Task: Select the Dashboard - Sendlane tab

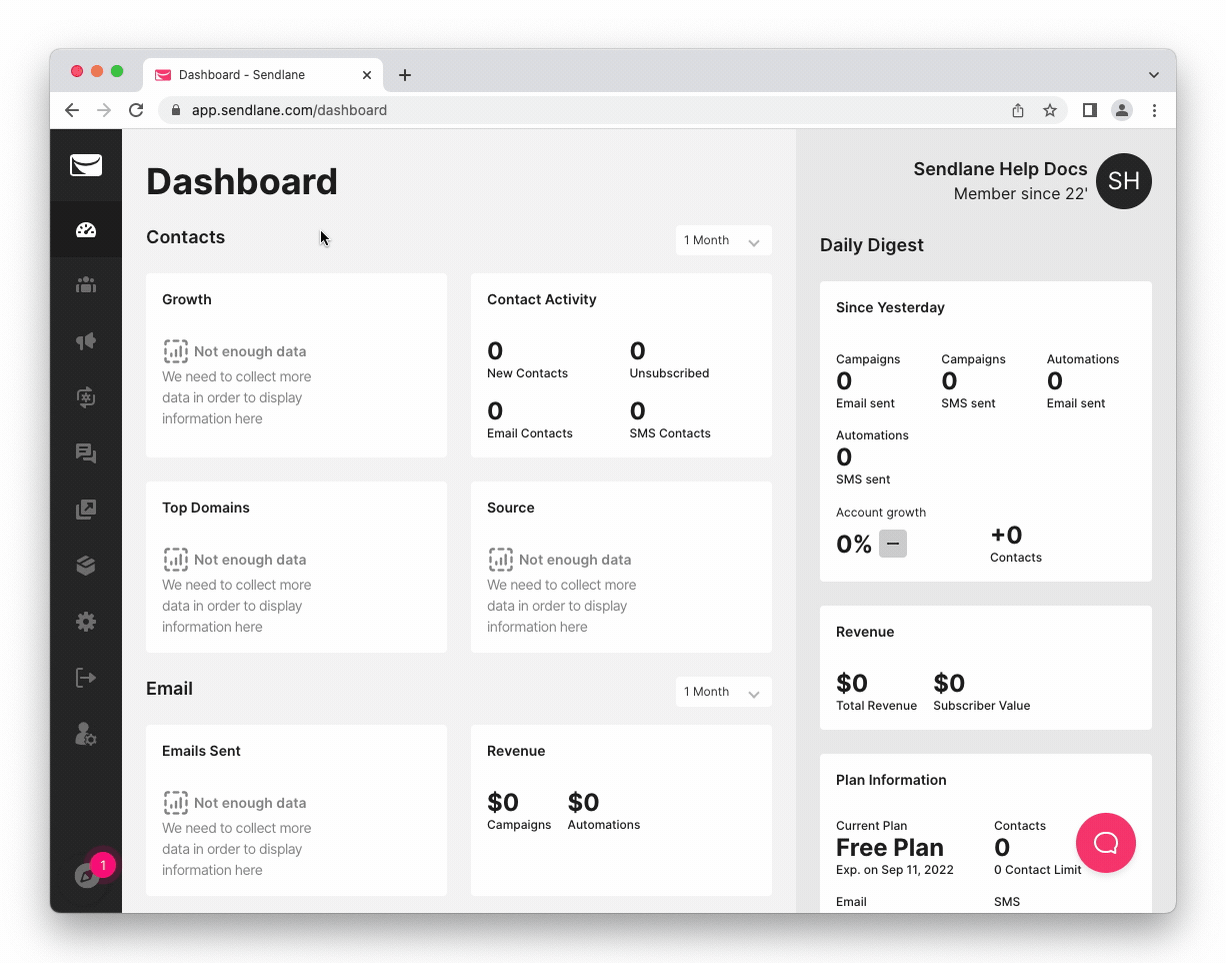Action: point(262,75)
